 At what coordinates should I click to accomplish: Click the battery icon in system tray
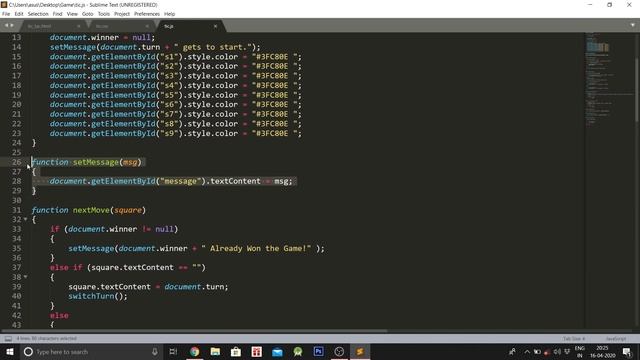coord(537,351)
